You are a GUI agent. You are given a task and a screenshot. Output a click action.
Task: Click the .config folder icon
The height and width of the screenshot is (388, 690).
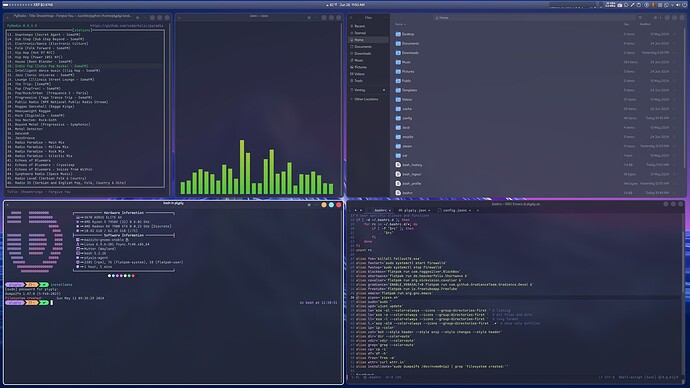point(398,118)
